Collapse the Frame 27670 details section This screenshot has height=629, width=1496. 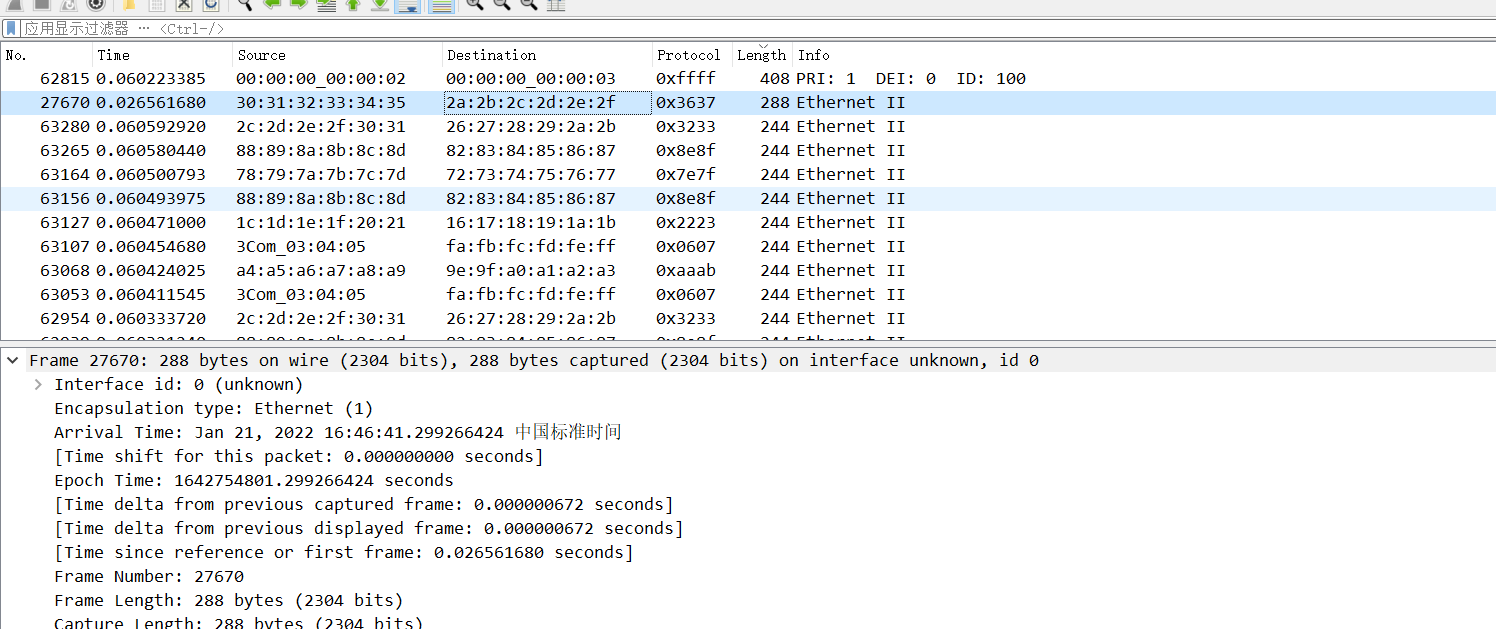(10, 360)
